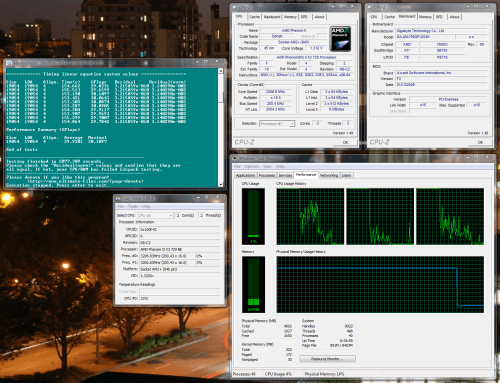The image size is (500, 383).
Task: Click Platform field in Core Temp
Action: click(x=180, y=269)
